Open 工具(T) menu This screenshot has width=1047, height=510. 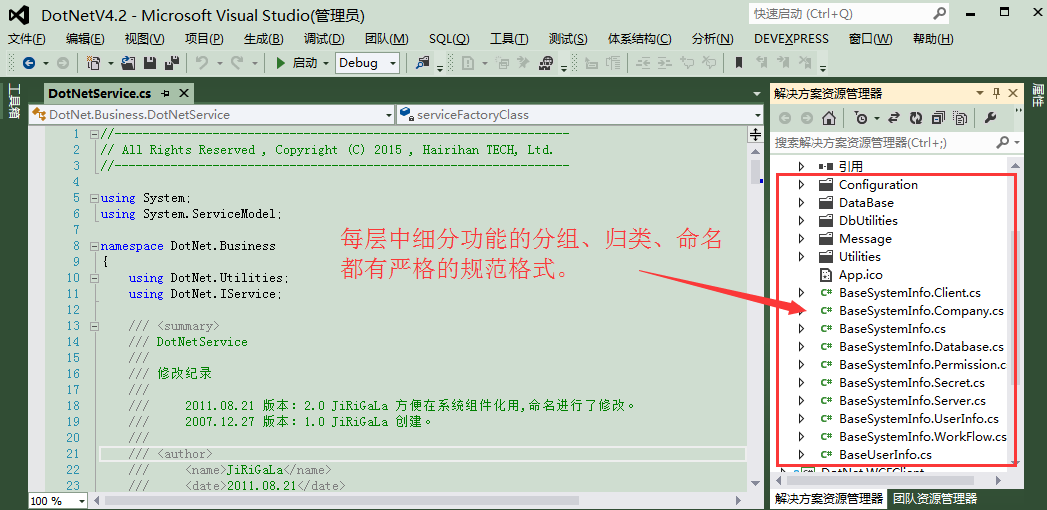[x=509, y=39]
